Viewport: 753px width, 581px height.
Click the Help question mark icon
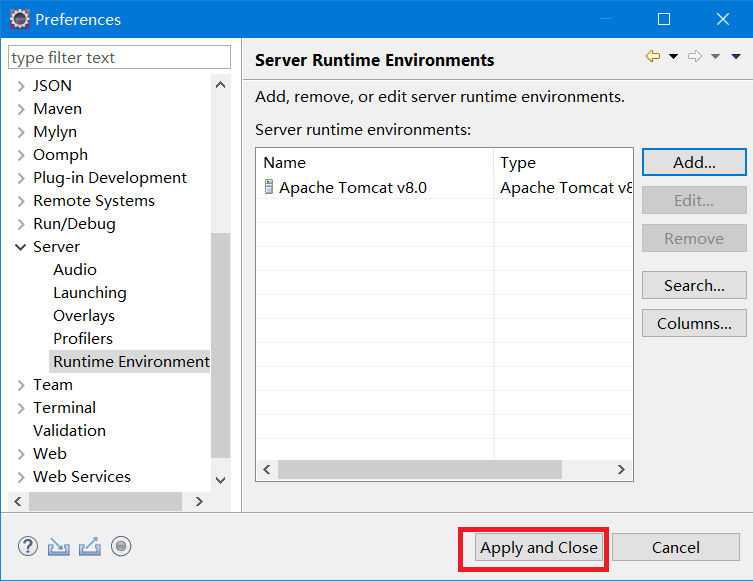click(28, 546)
